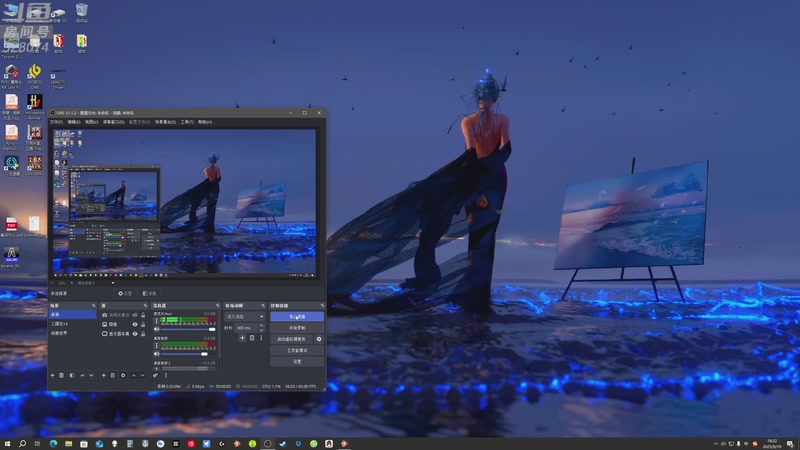Open 麦克风/Aux channel options dots

click(x=156, y=321)
